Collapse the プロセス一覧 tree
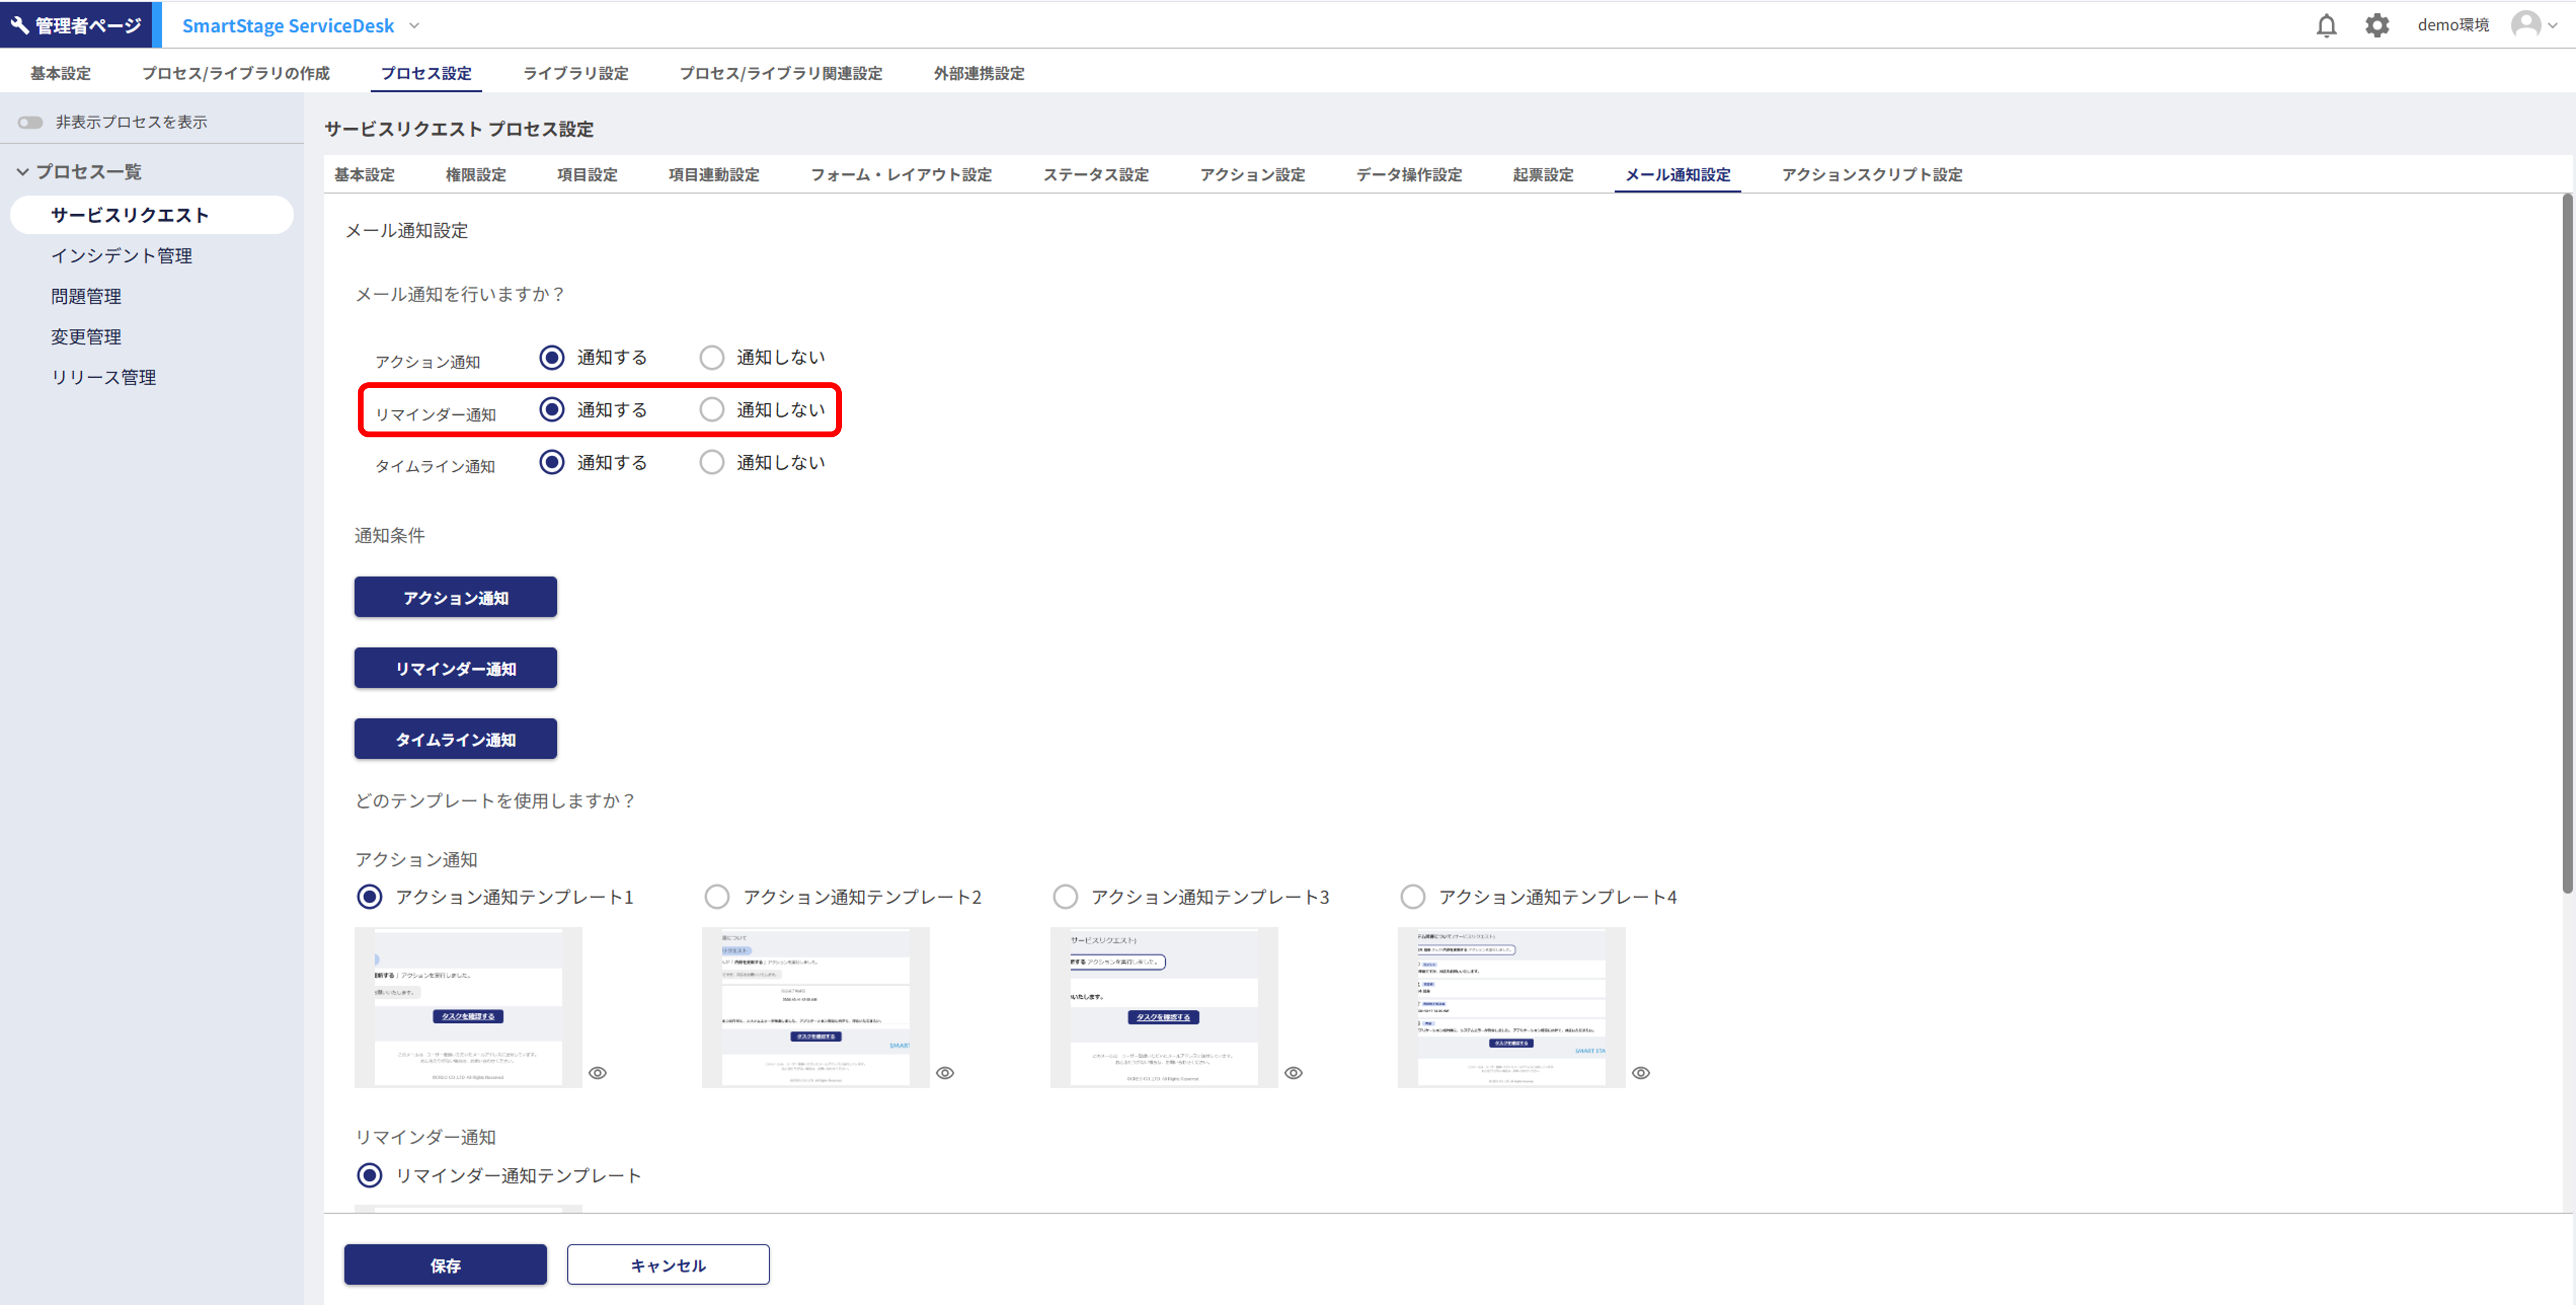The height and width of the screenshot is (1305, 2576). (x=23, y=172)
